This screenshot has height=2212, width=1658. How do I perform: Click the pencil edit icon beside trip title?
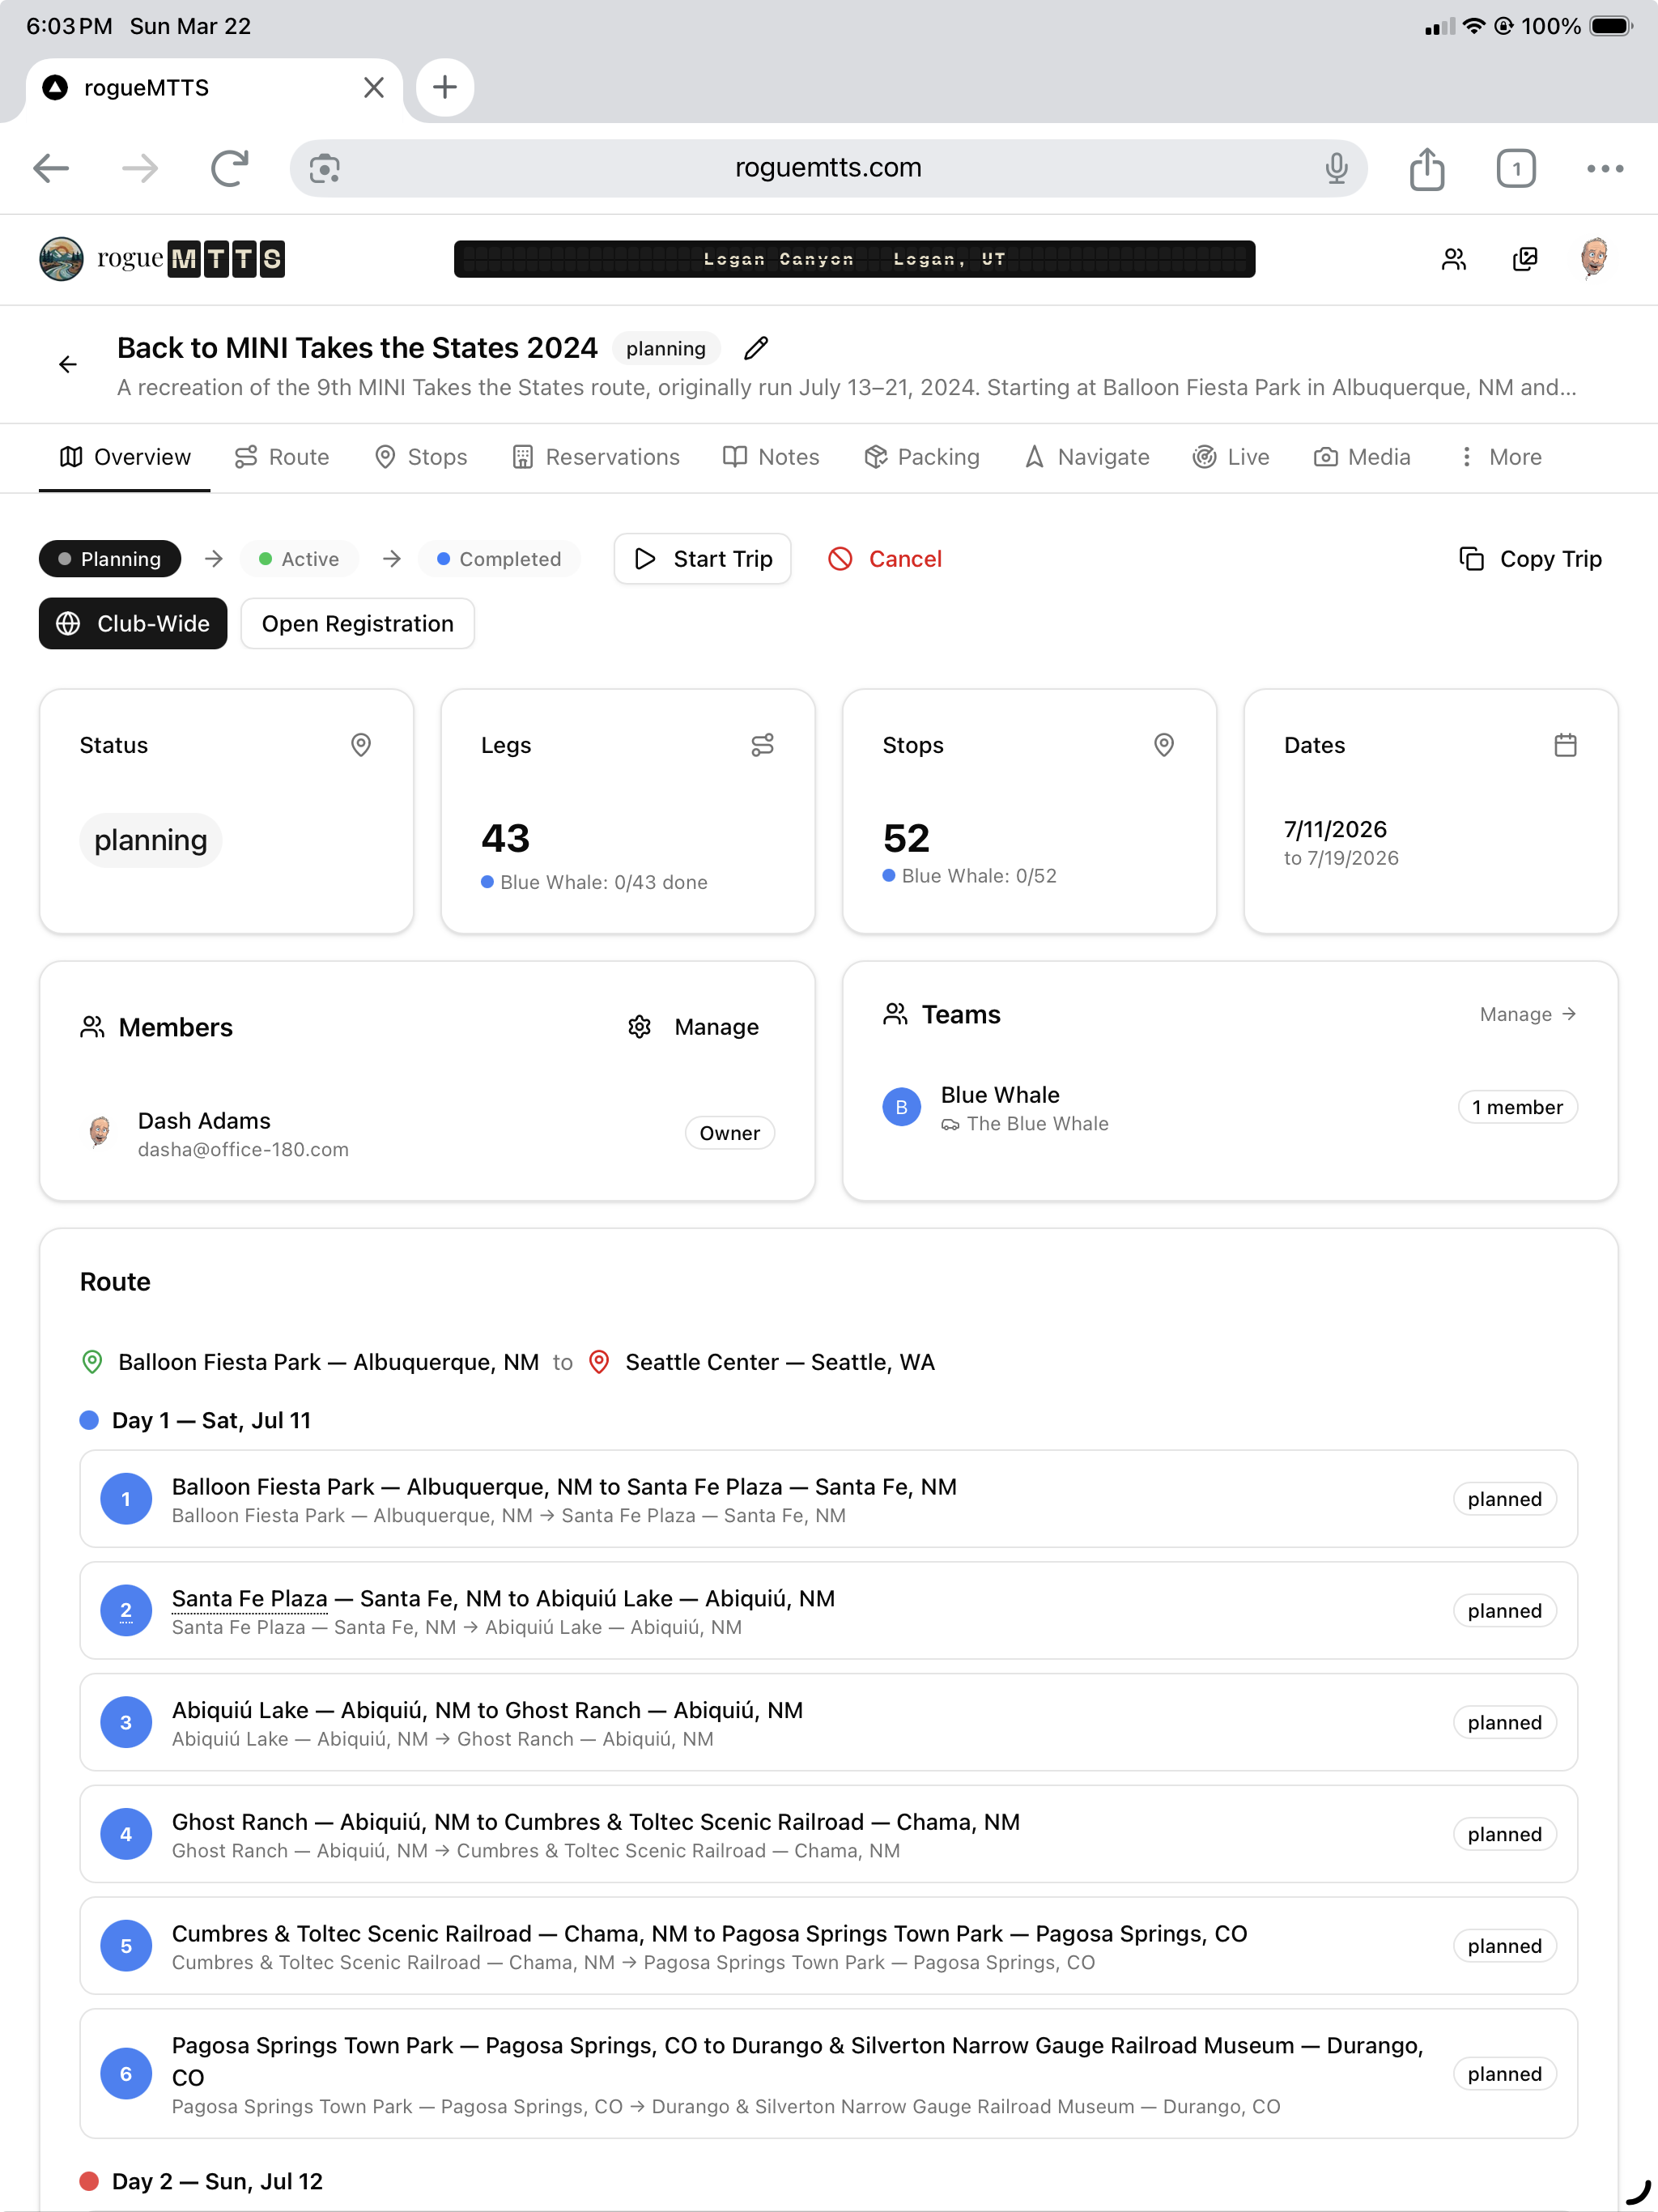(756, 348)
